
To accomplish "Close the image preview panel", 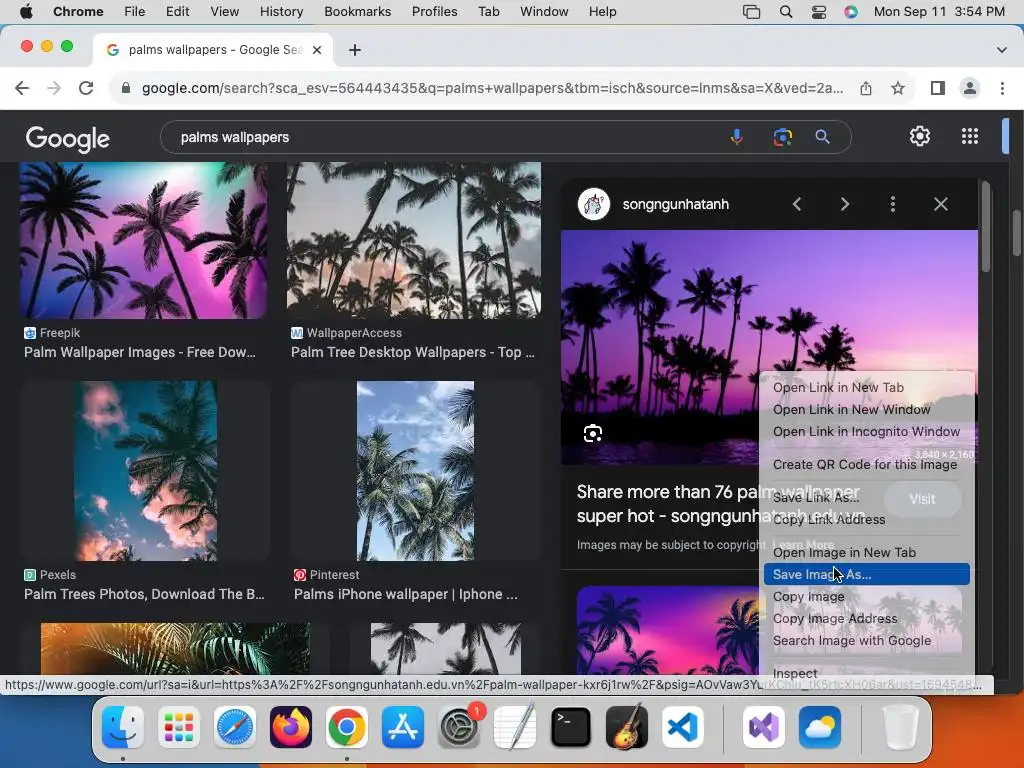I will click(940, 204).
